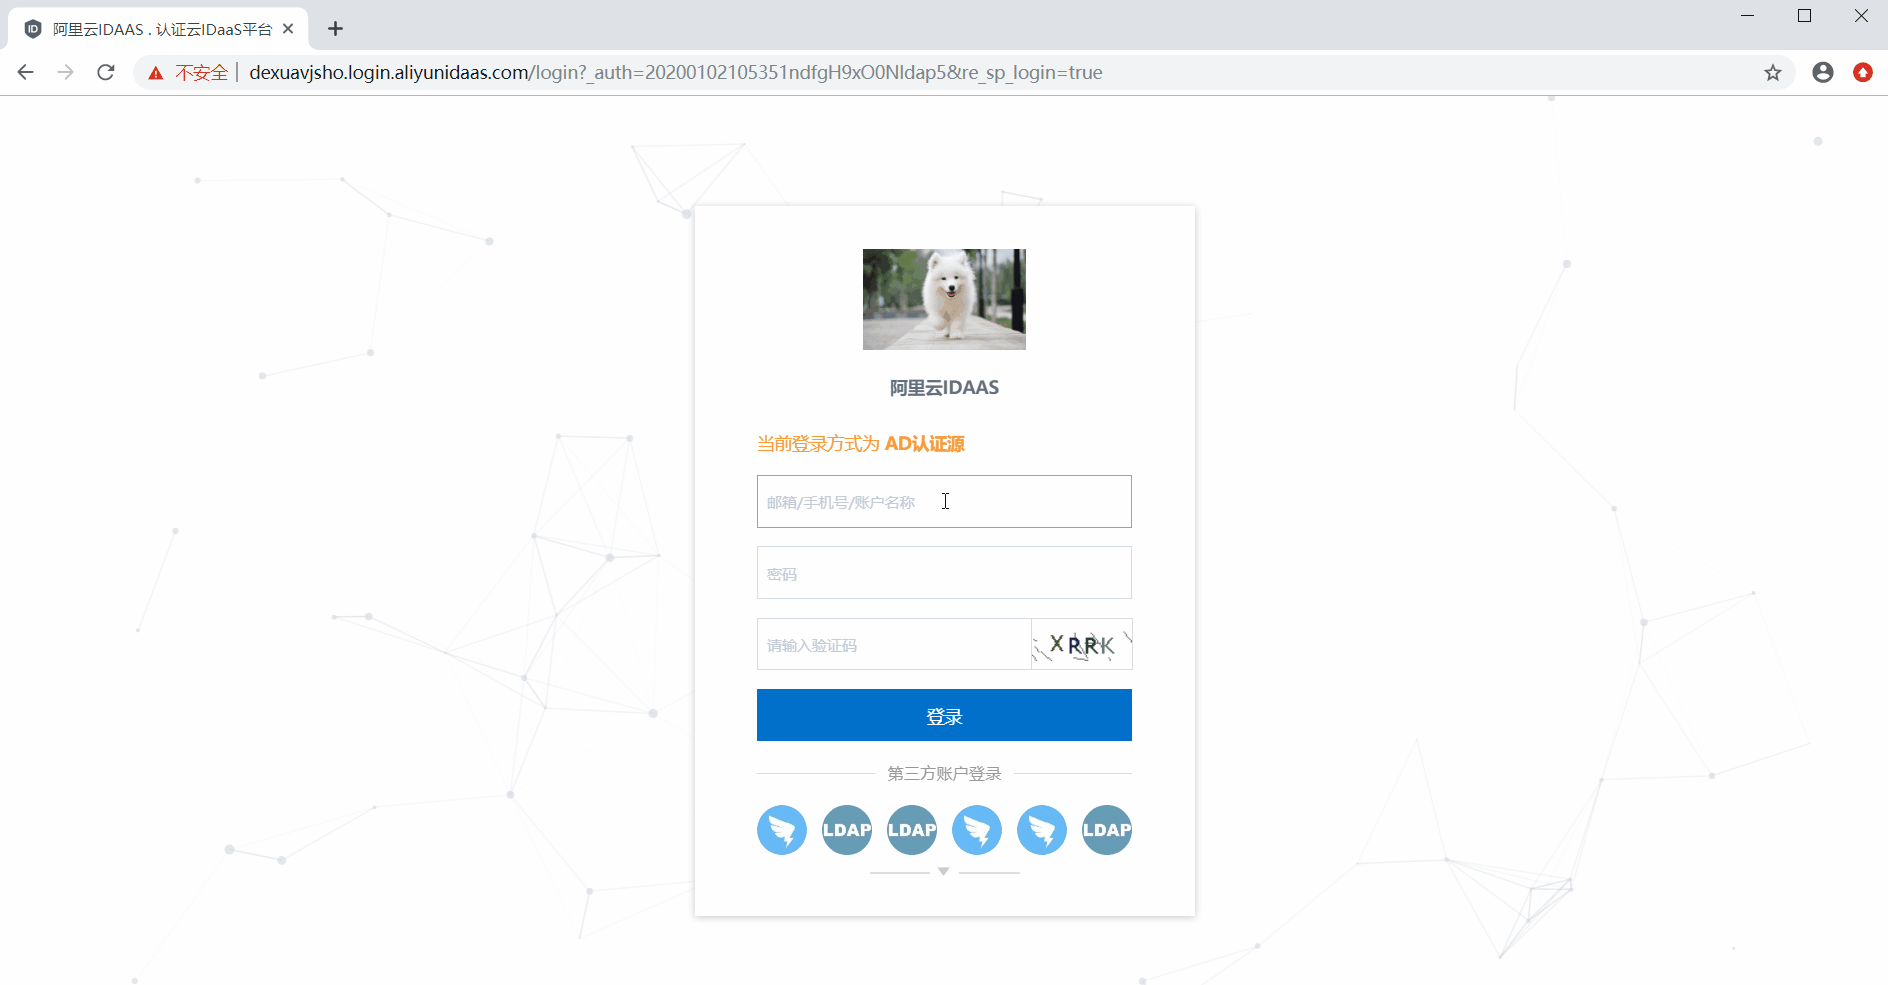
Task: Minimize the browser window
Action: coord(1748,16)
